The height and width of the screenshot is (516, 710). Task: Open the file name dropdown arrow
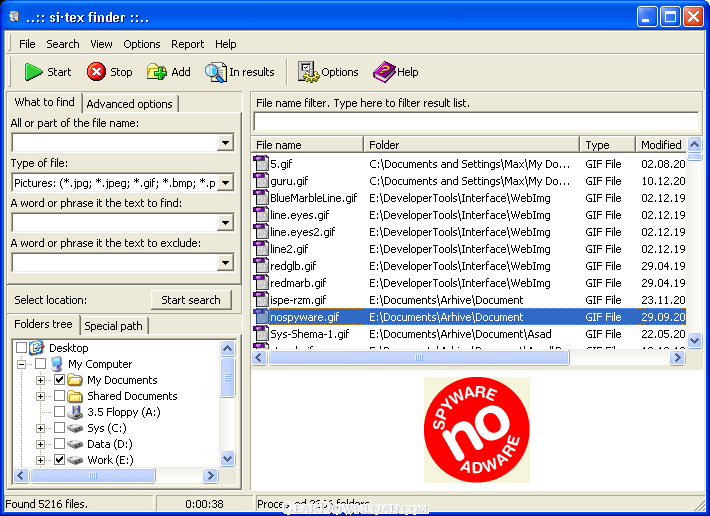pyautogui.click(x=225, y=143)
